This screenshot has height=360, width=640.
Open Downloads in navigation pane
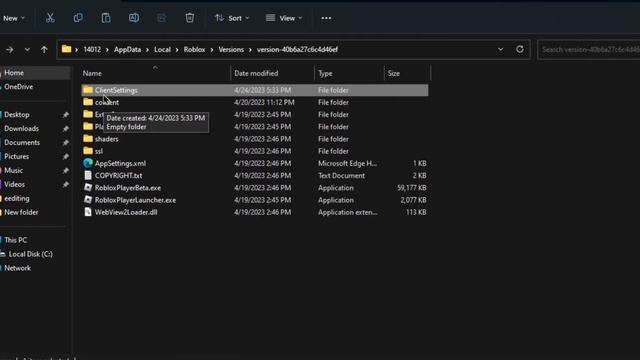coord(21,129)
